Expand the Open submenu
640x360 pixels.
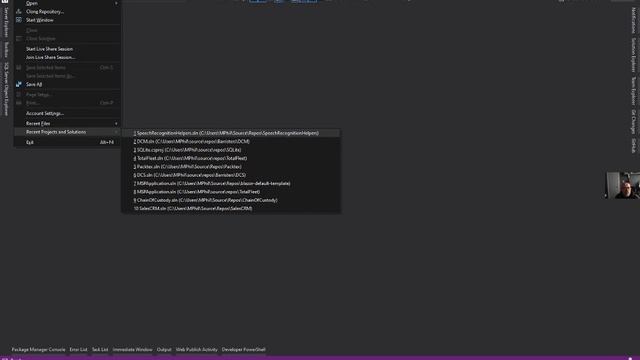point(67,3)
